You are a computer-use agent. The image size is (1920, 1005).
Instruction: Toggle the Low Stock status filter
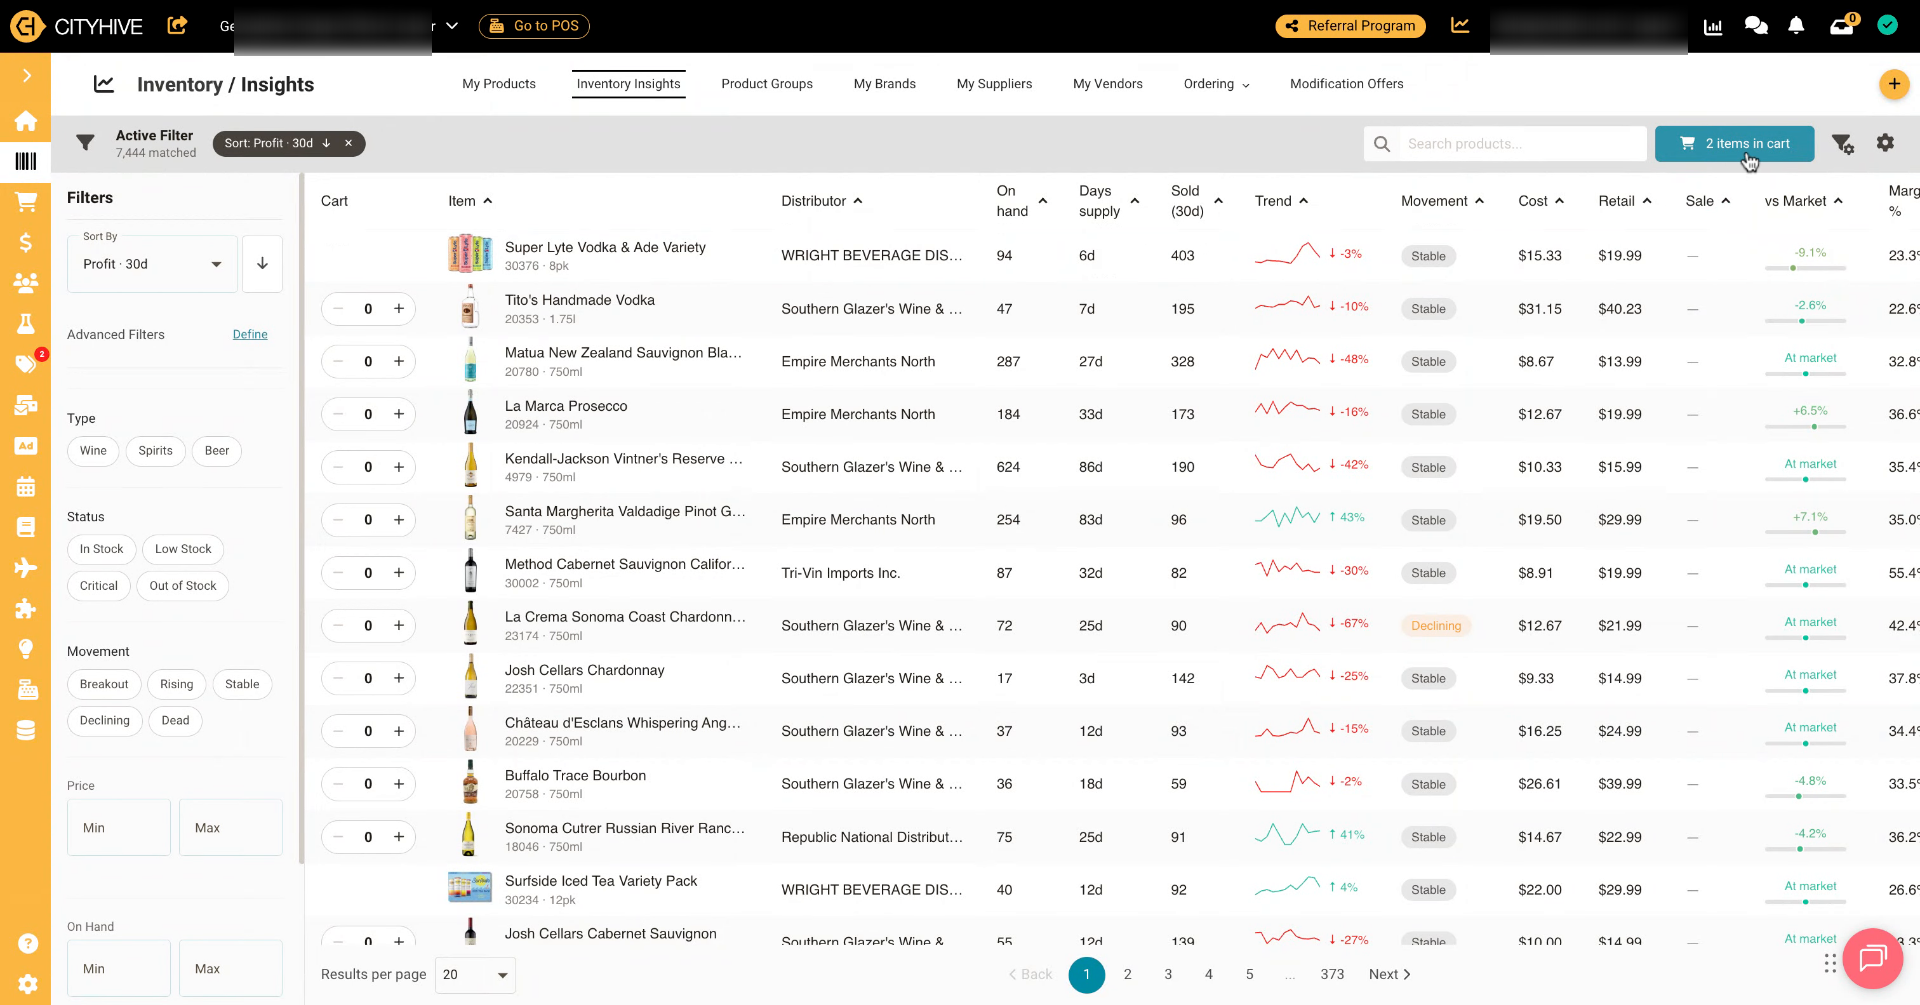183,549
